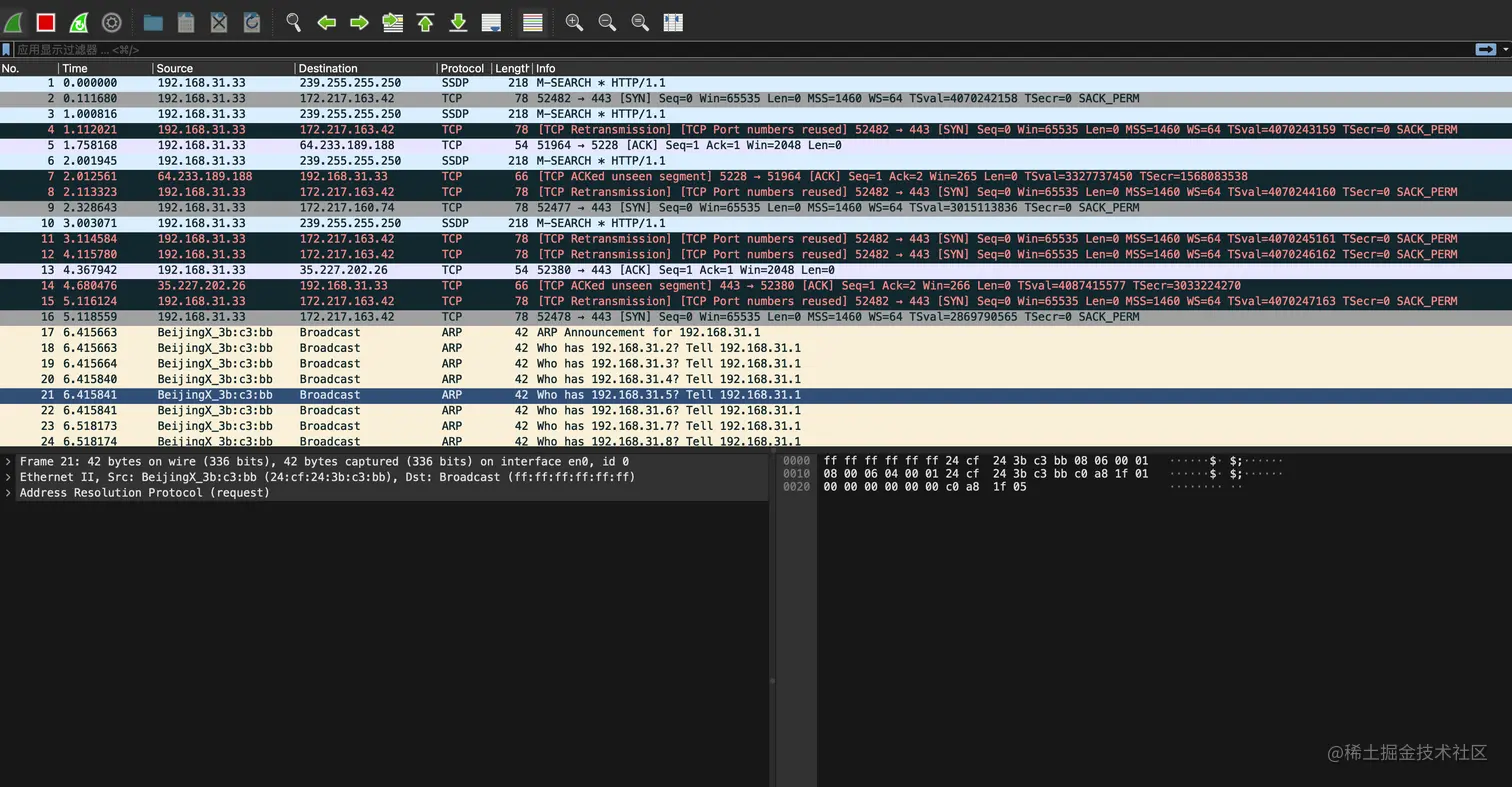The width and height of the screenshot is (1512, 787).
Task: Go forward in packet history
Action: [x=359, y=22]
